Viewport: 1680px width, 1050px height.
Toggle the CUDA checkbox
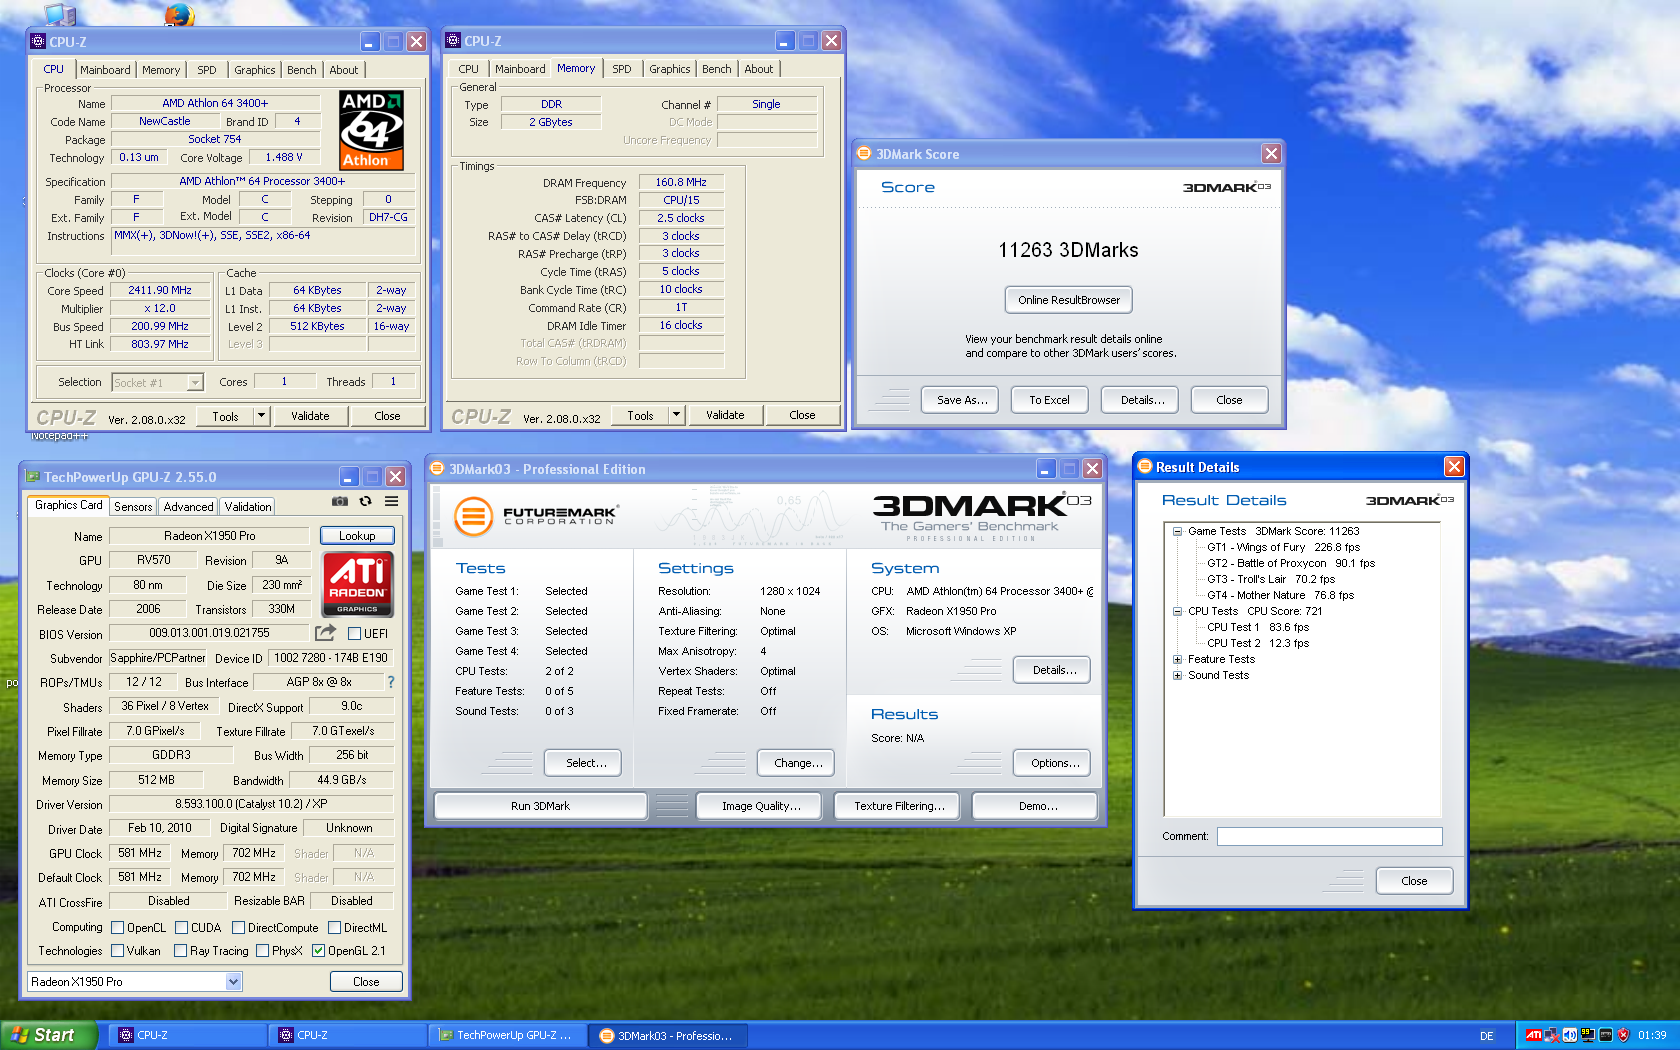coord(182,928)
